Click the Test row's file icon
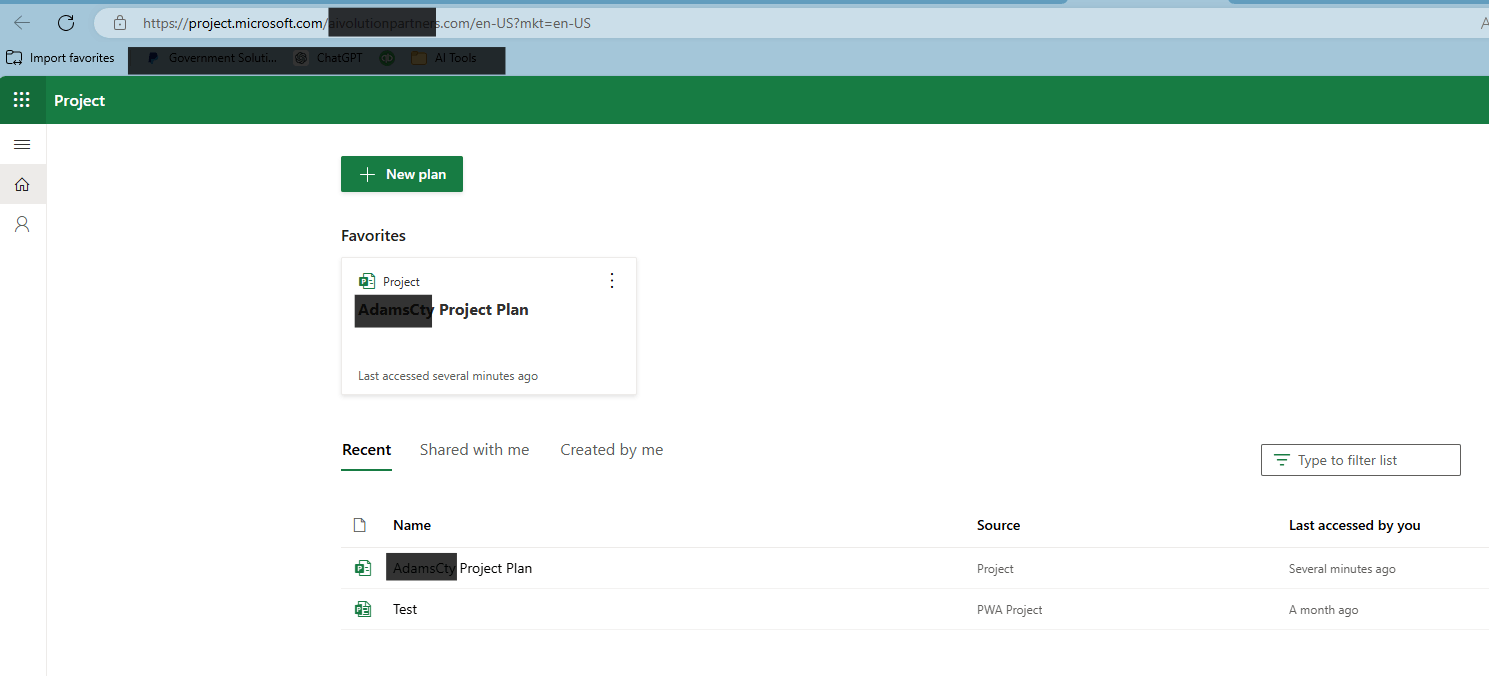Image resolution: width=1489 pixels, height=676 pixels. (x=363, y=609)
